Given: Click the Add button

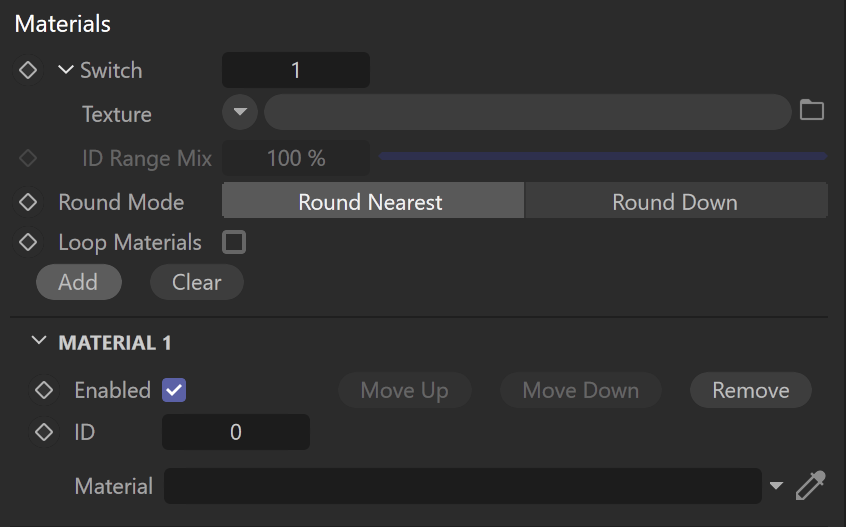Looking at the screenshot, I should click(79, 282).
